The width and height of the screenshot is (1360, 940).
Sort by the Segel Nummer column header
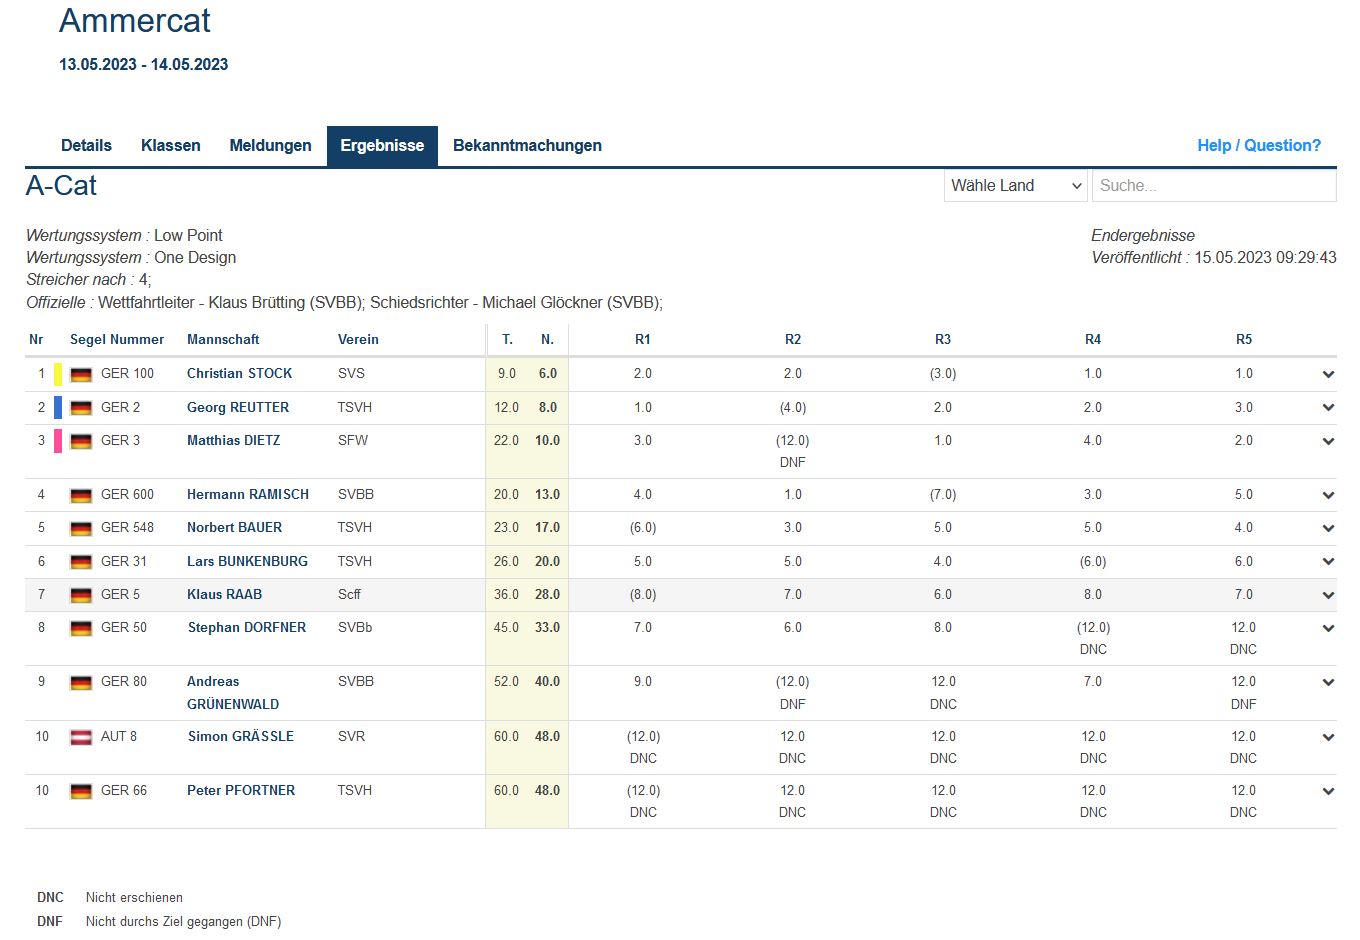click(x=117, y=340)
